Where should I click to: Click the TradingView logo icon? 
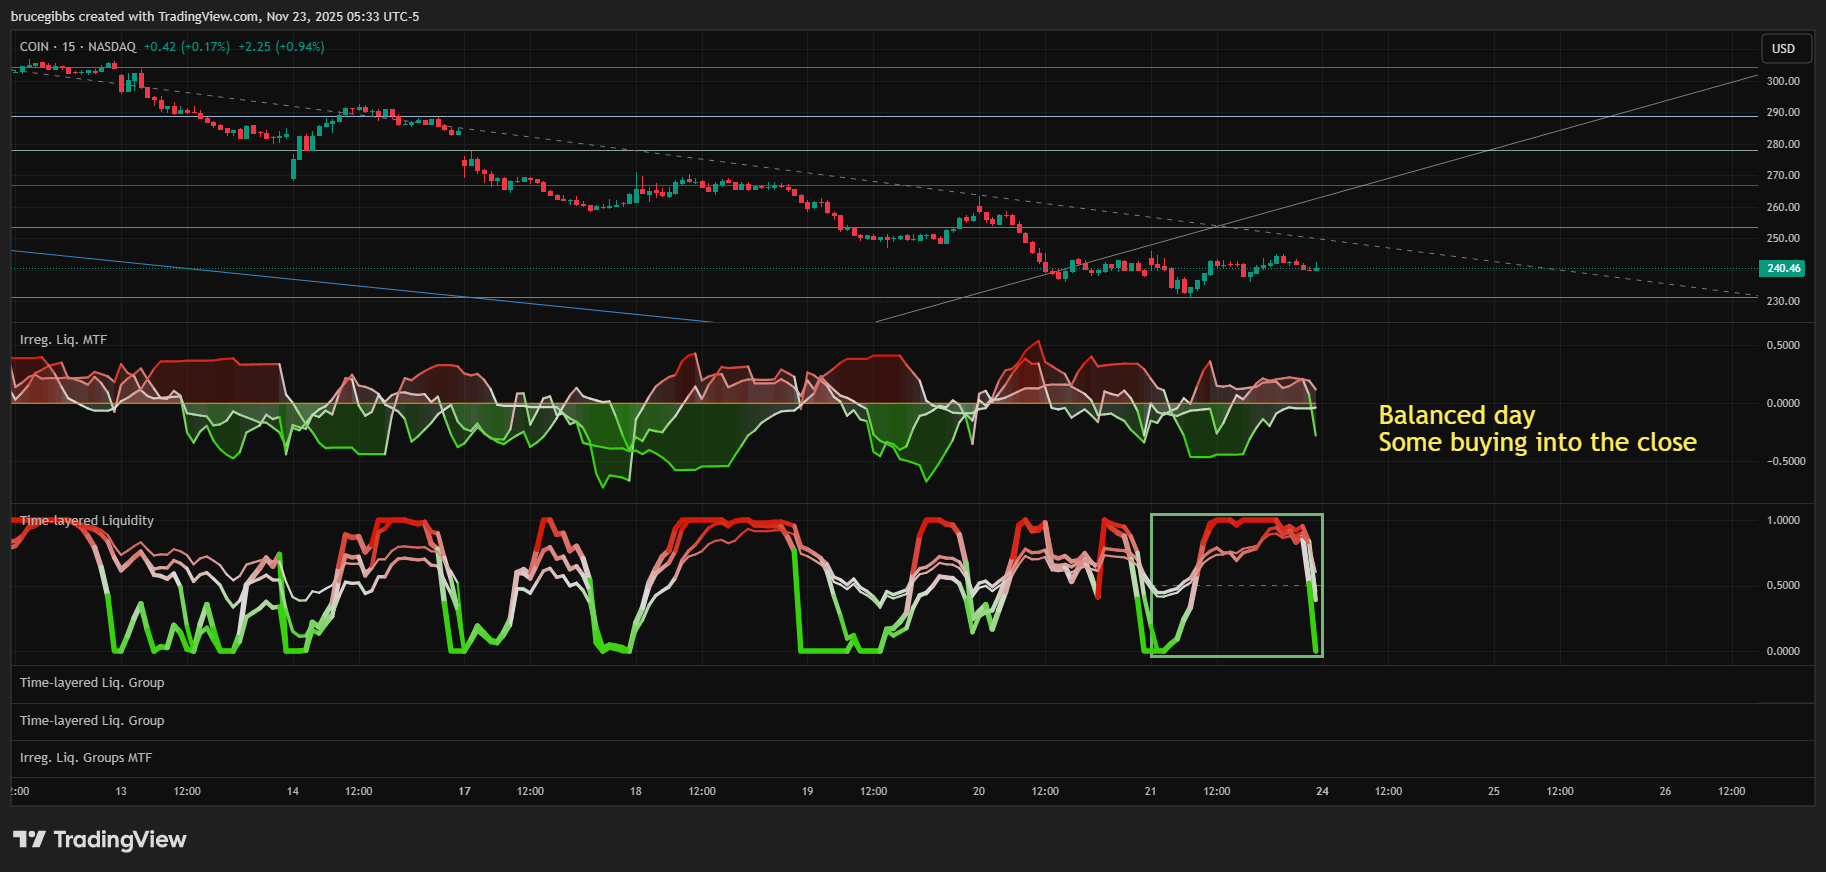[29, 839]
